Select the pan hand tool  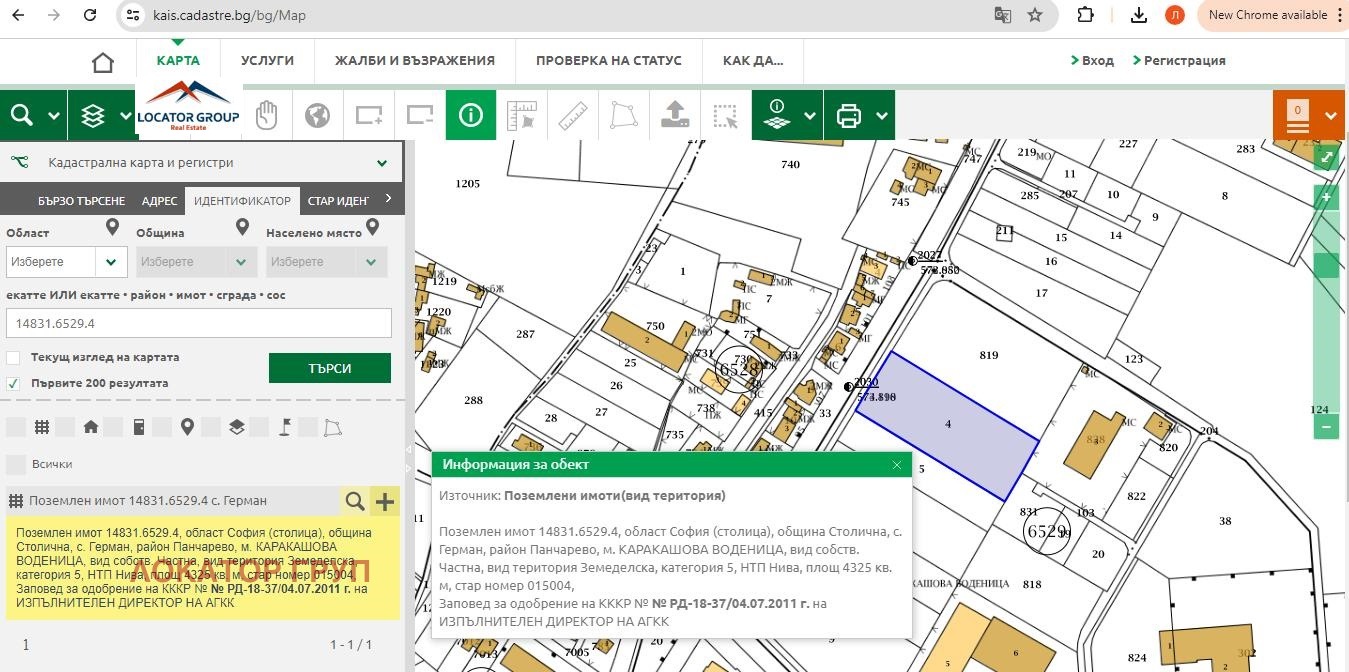pyautogui.click(x=266, y=116)
